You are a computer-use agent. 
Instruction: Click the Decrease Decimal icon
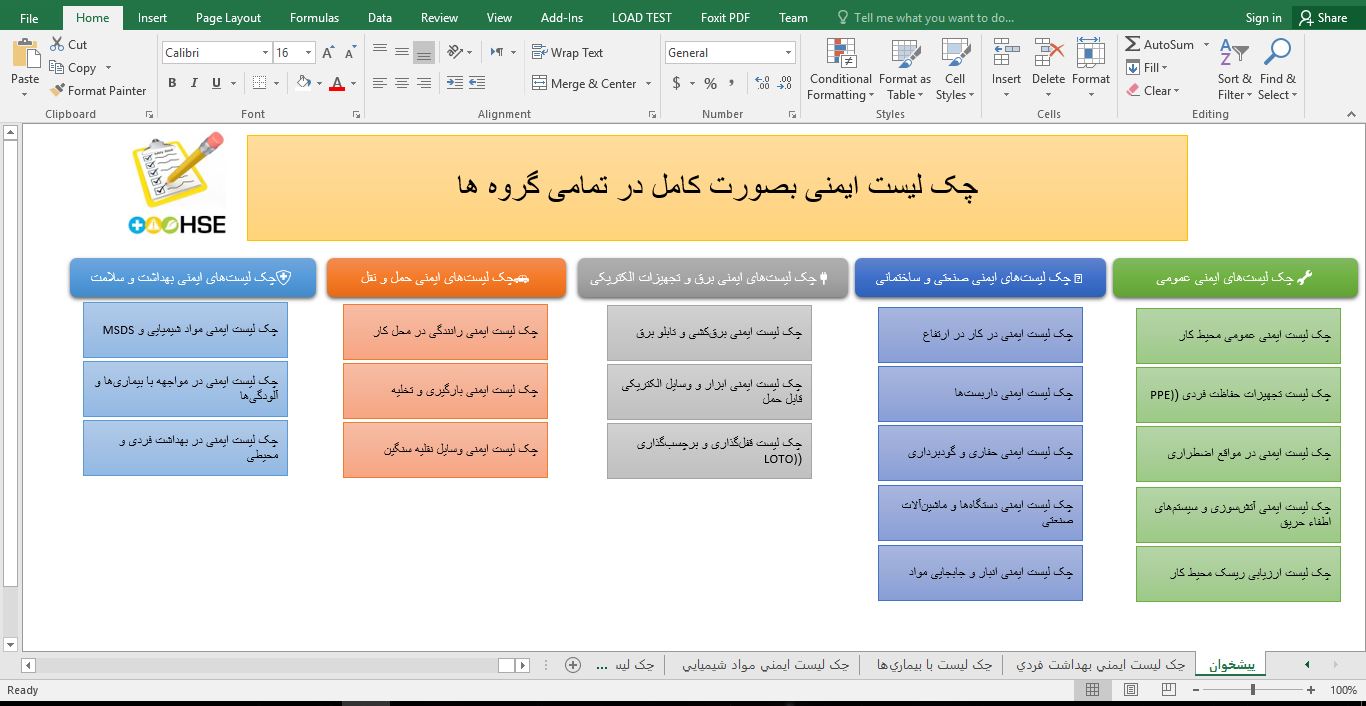pyautogui.click(x=785, y=83)
